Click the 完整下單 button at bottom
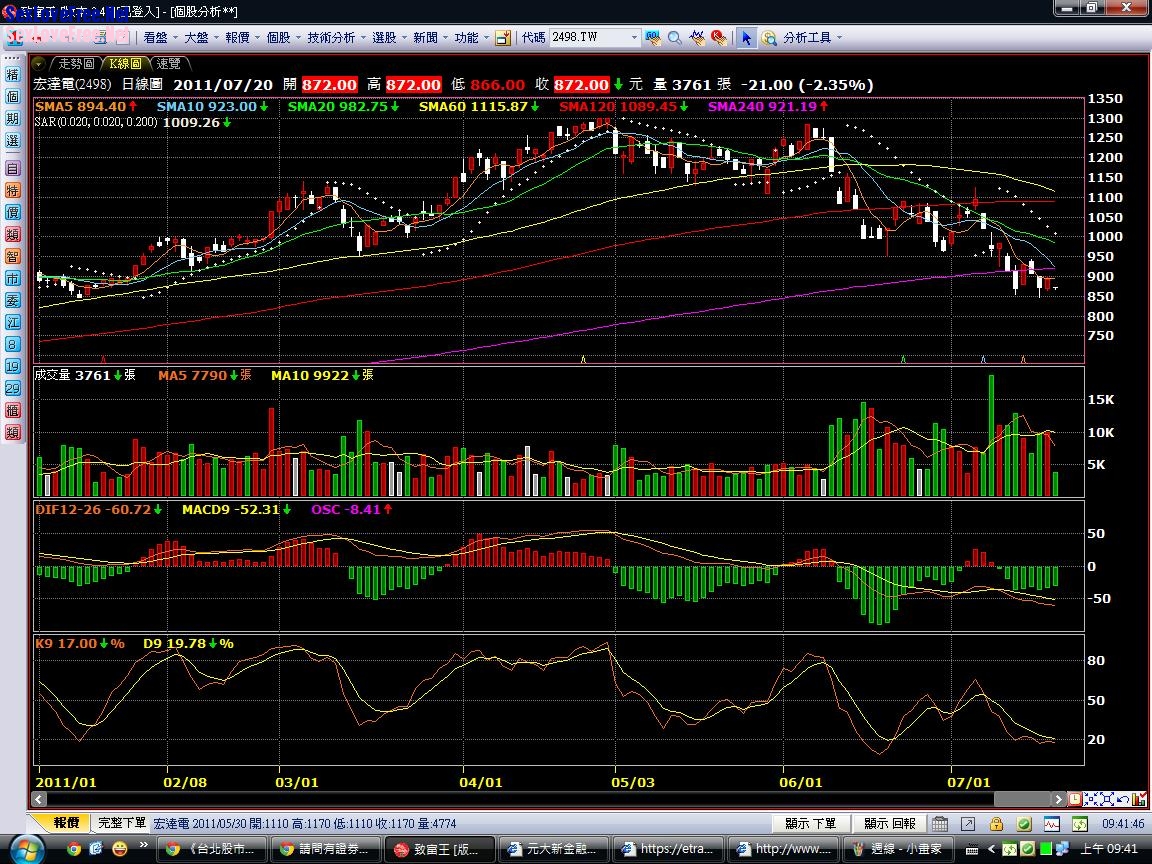 (x=121, y=824)
